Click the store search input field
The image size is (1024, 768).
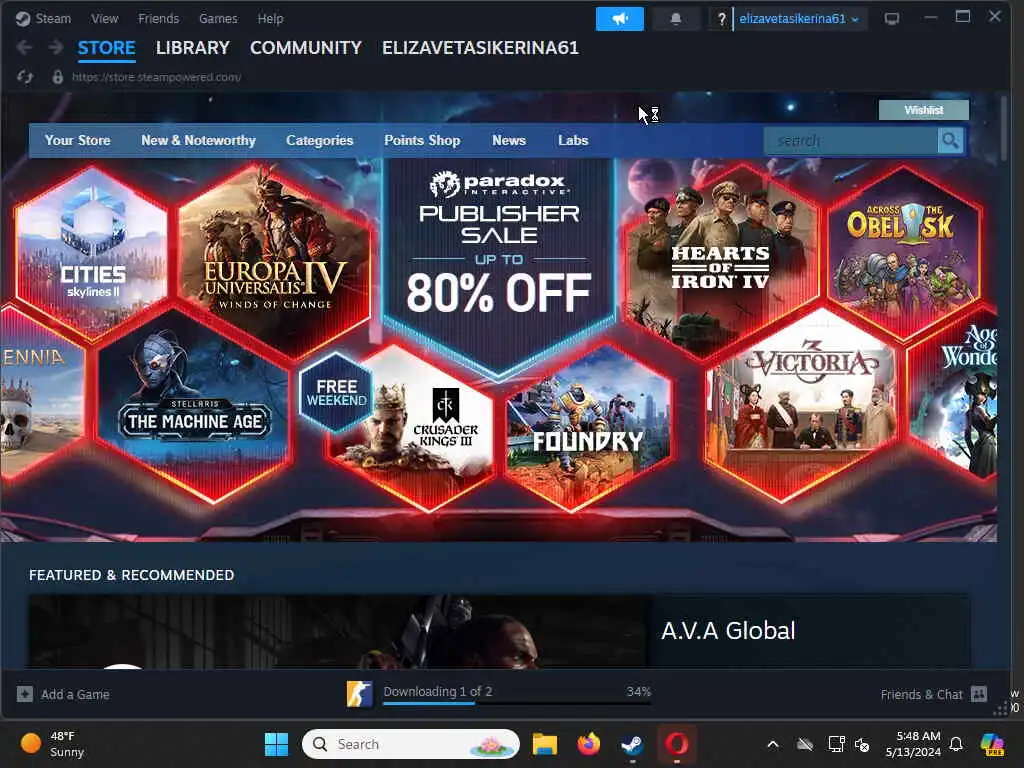pos(850,140)
